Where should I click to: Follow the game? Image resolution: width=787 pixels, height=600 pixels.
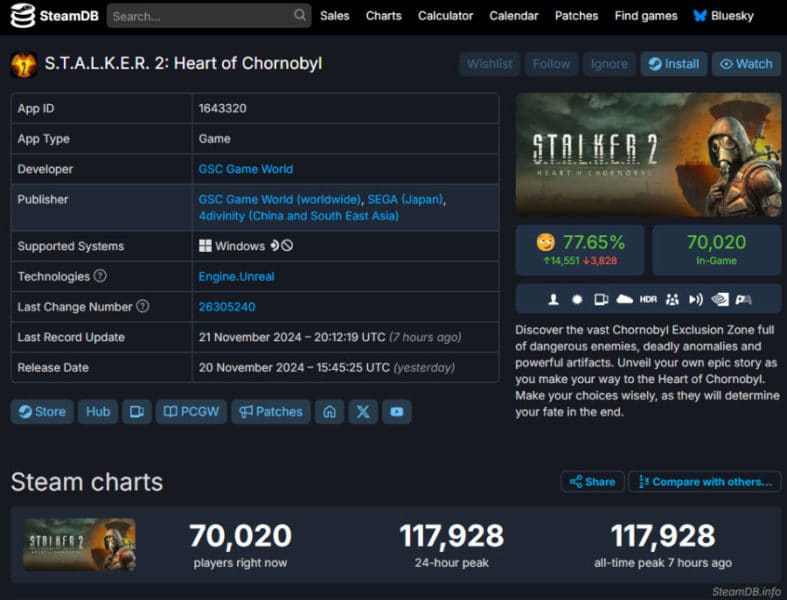pyautogui.click(x=551, y=64)
